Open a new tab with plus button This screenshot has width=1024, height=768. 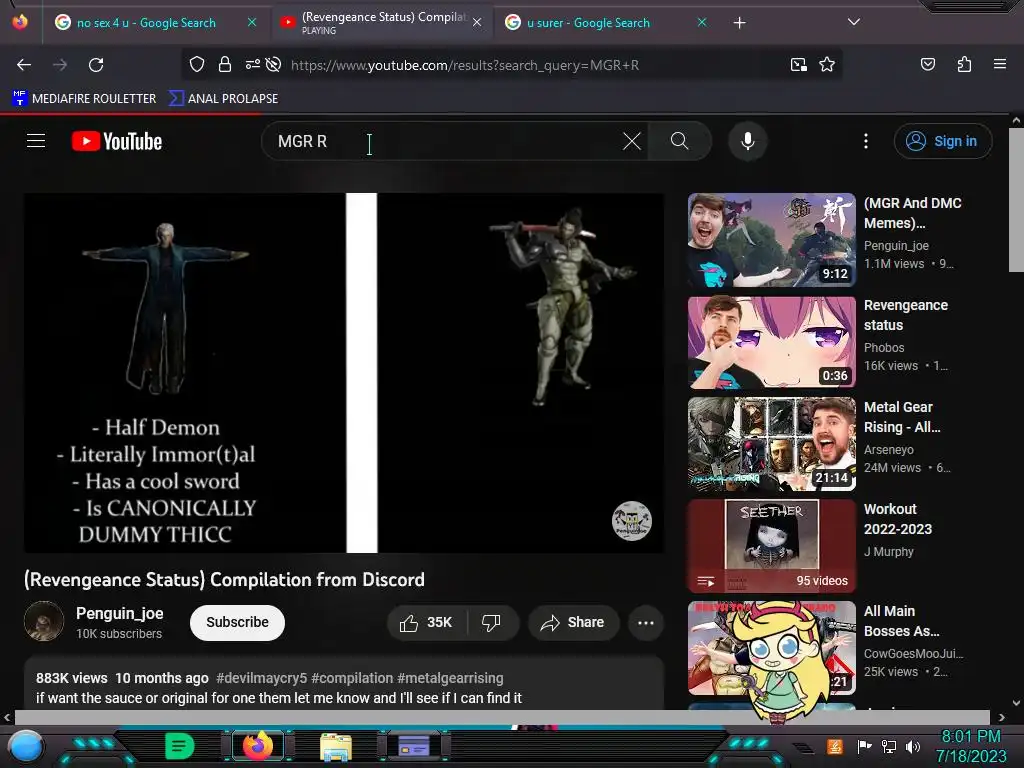(739, 23)
